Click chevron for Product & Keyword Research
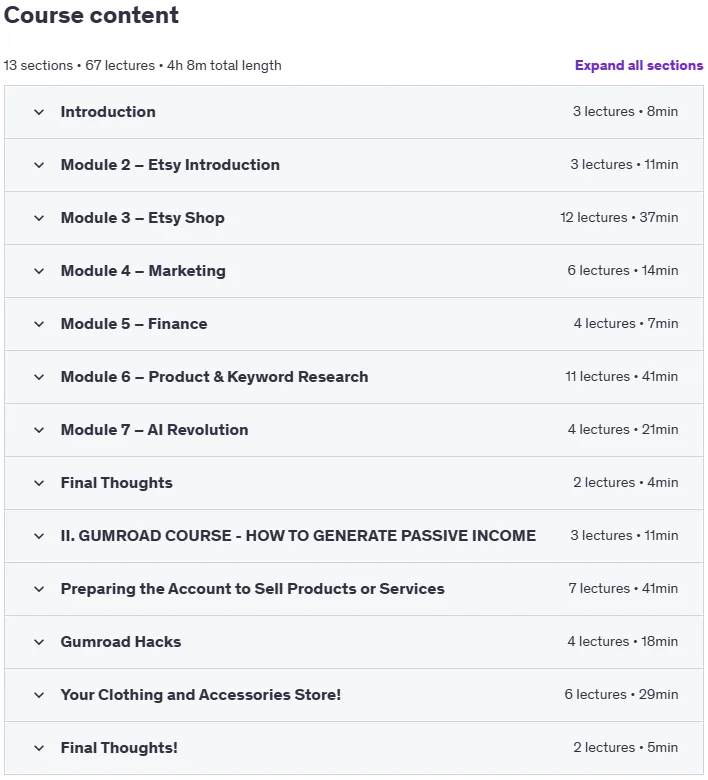Viewport: 708px width, 780px height. pyautogui.click(x=39, y=377)
